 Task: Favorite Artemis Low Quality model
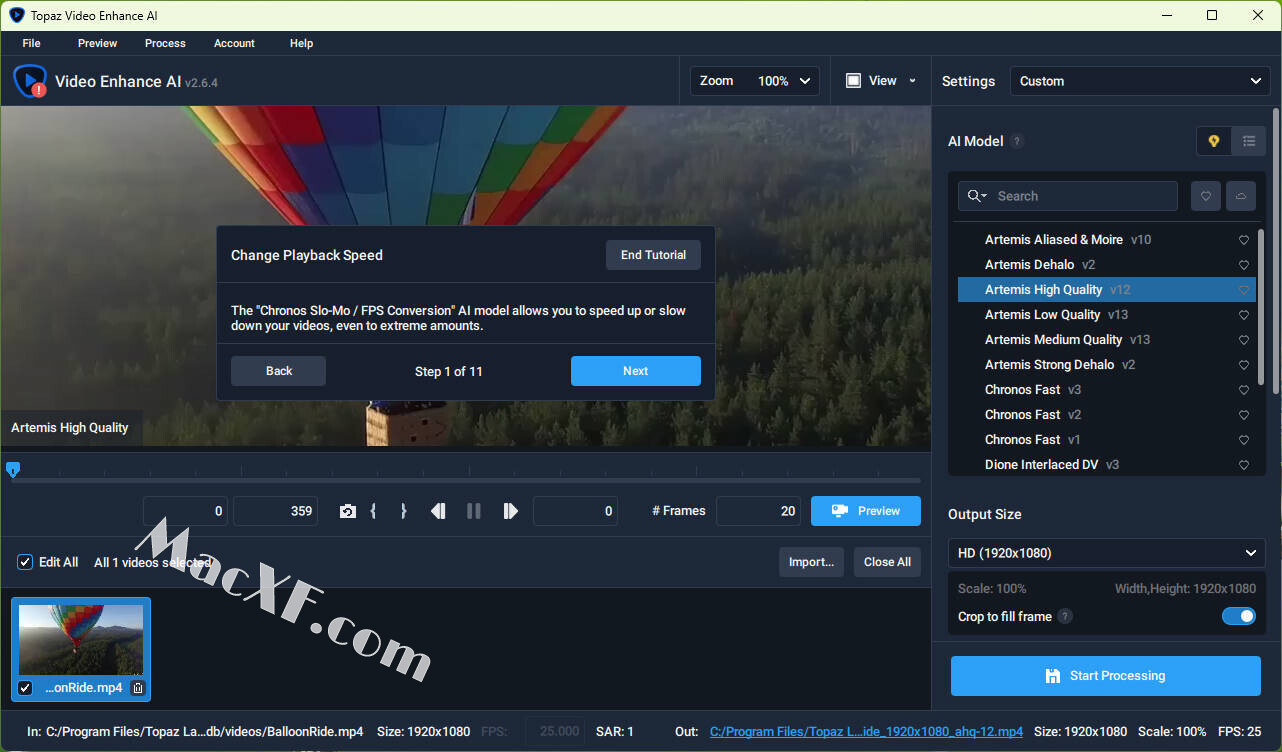(x=1244, y=315)
